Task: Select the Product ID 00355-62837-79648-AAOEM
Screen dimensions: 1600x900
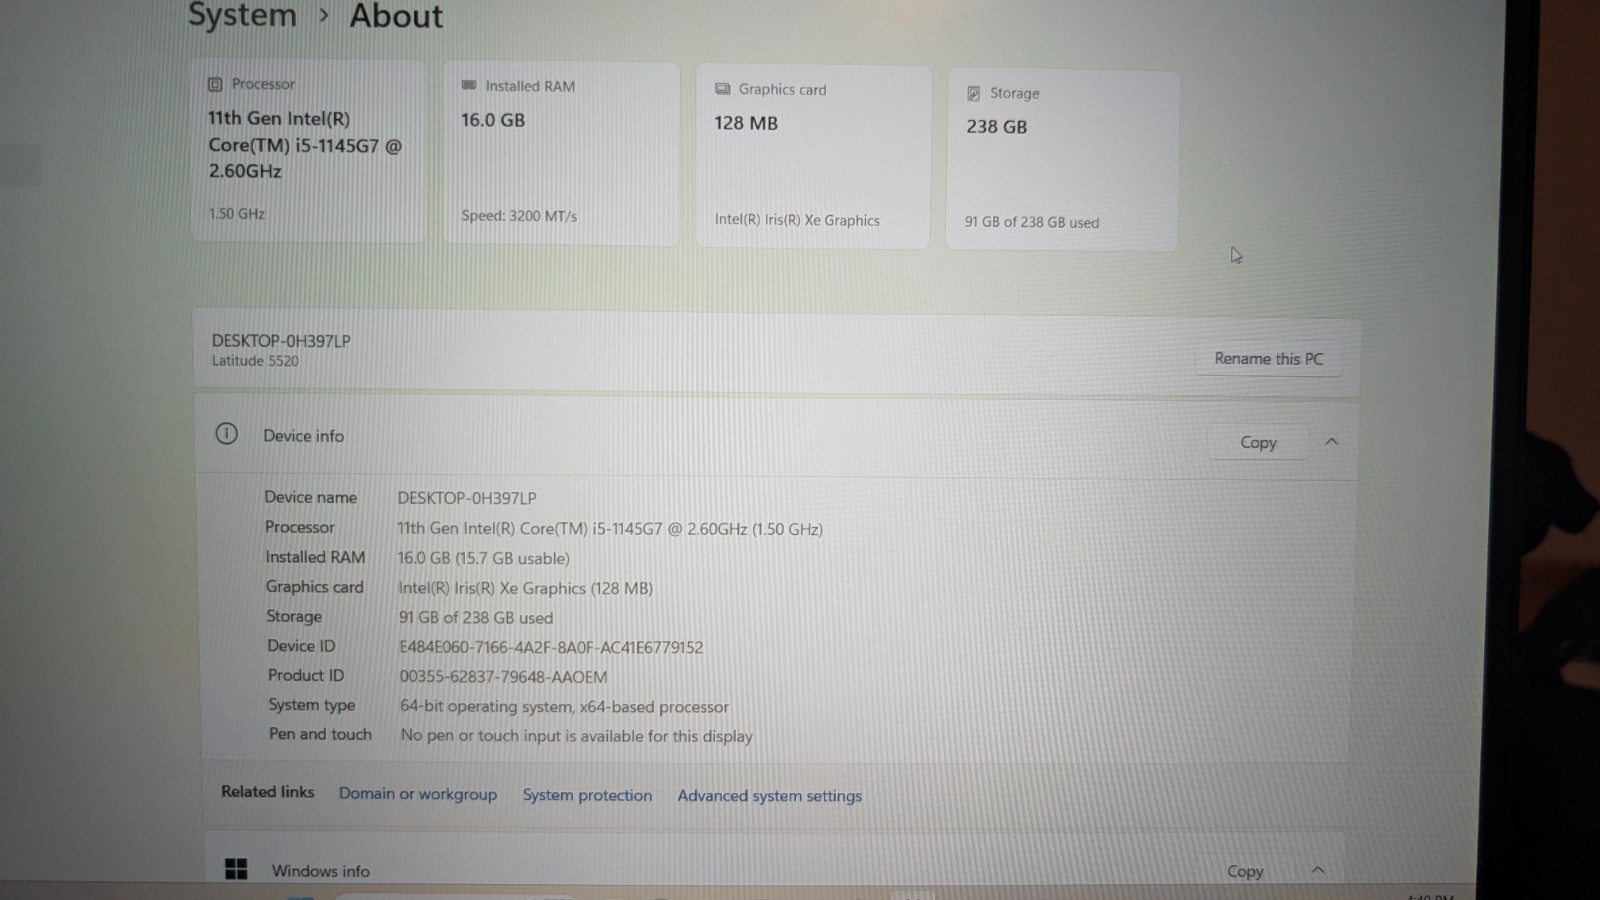Action: click(x=503, y=677)
